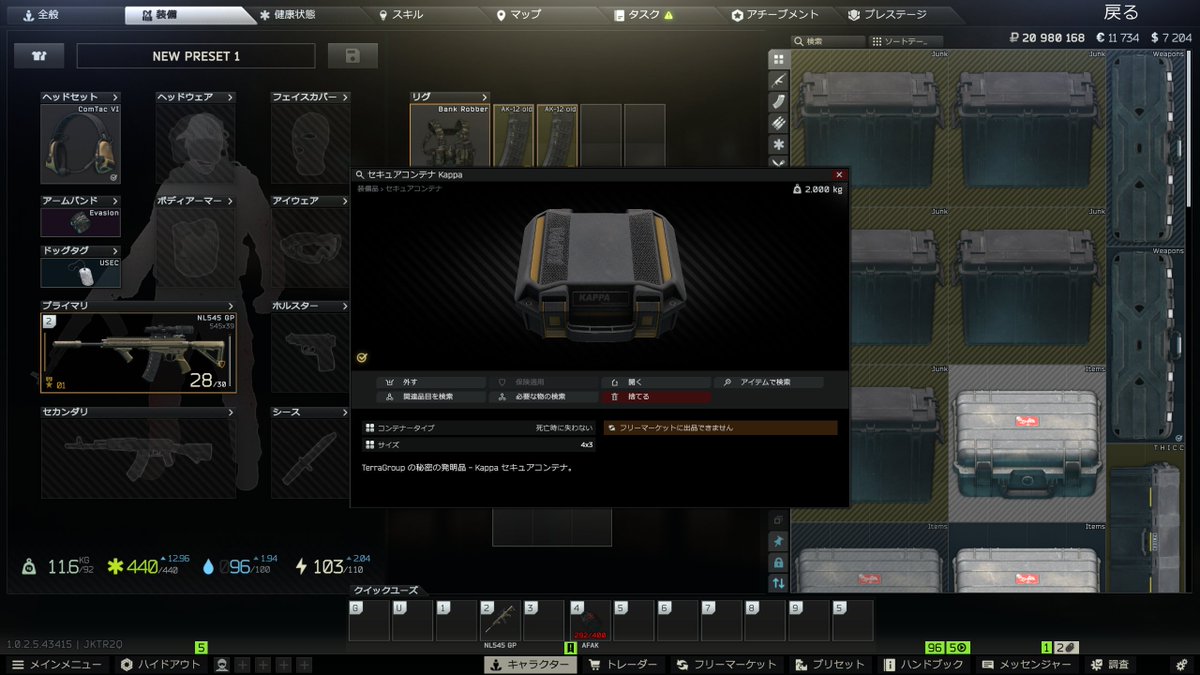Viewport: 1200px width, 675px height.
Task: Open the 健康状態 tab
Action: coord(287,15)
